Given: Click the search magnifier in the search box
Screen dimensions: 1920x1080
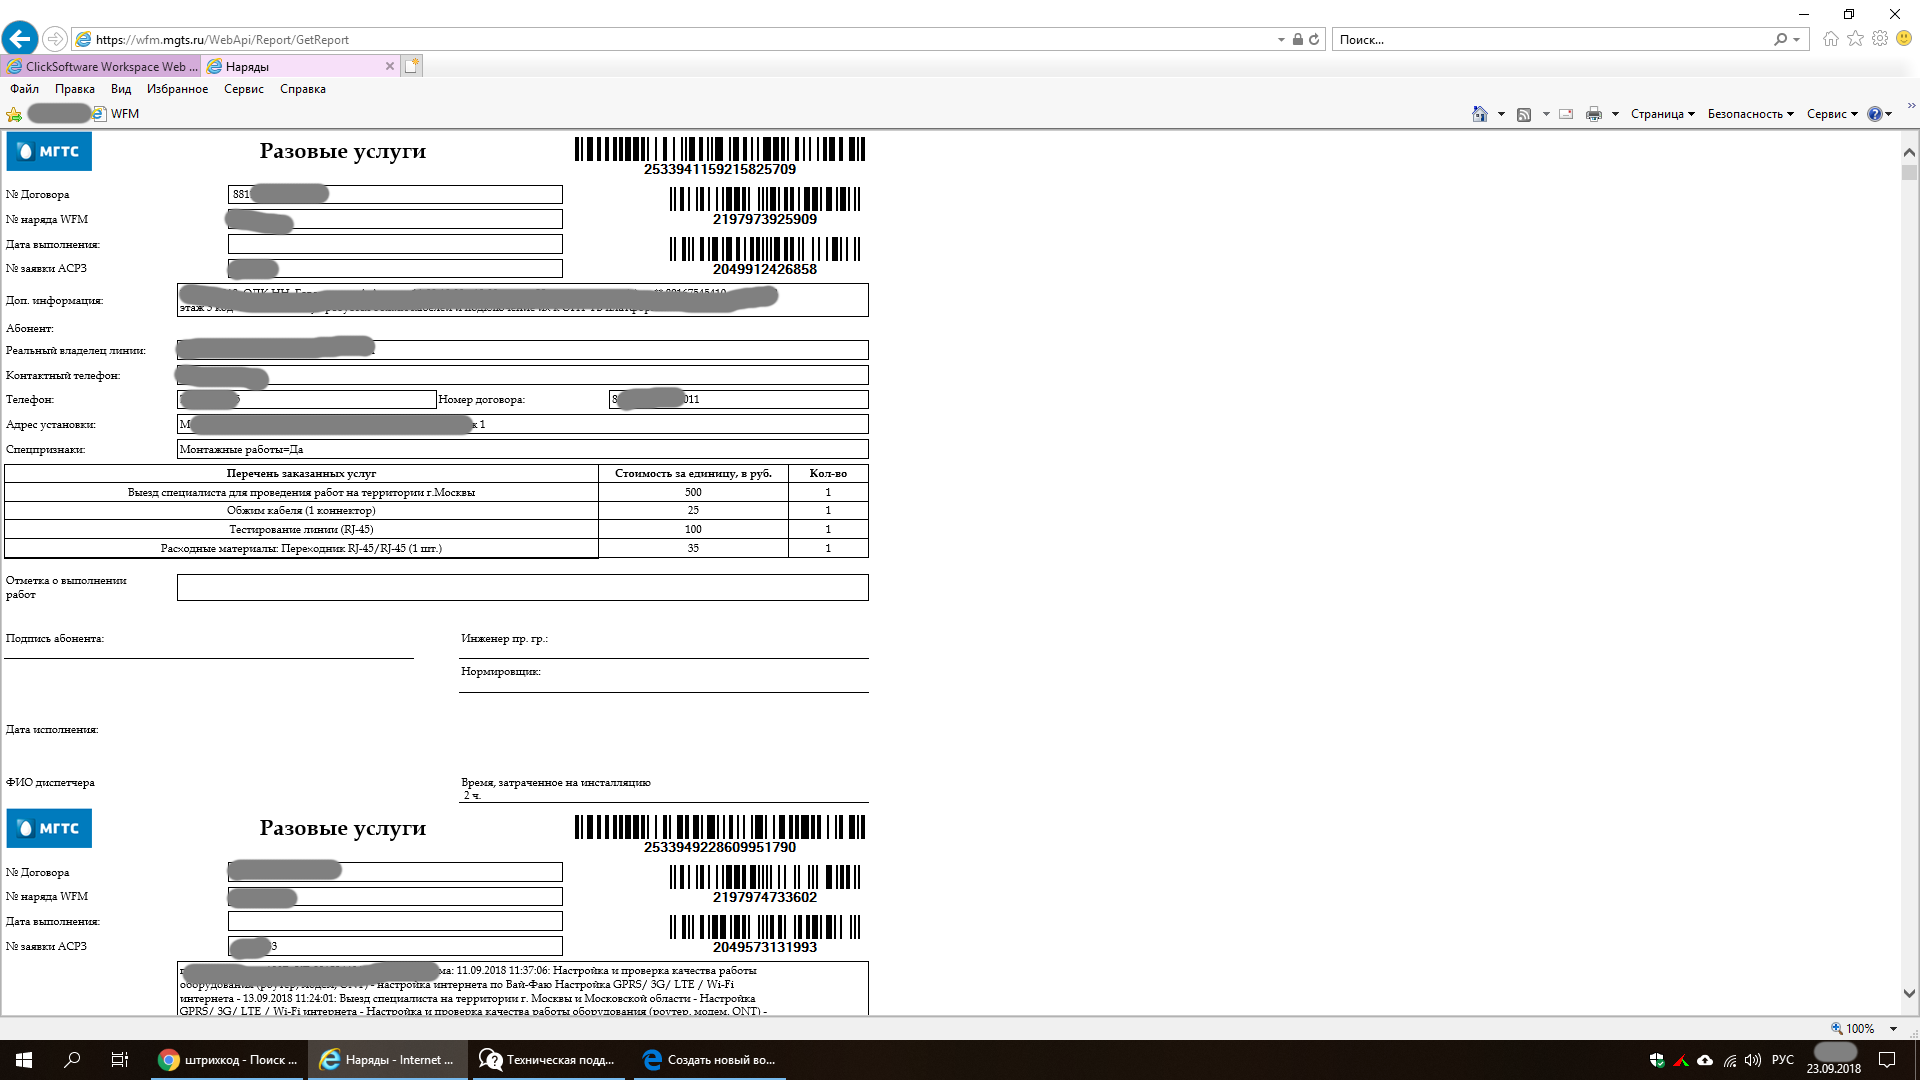Looking at the screenshot, I should 1781,39.
